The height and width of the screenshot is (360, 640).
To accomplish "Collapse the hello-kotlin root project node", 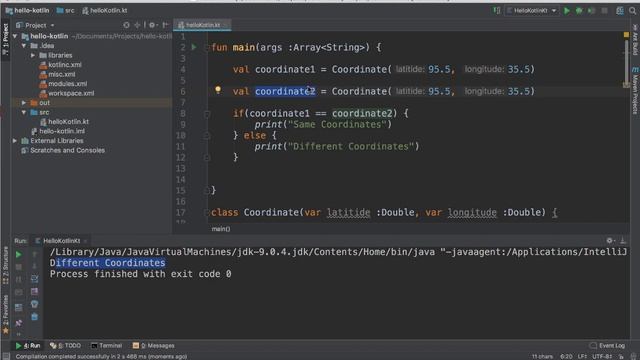I will (x=15, y=36).
